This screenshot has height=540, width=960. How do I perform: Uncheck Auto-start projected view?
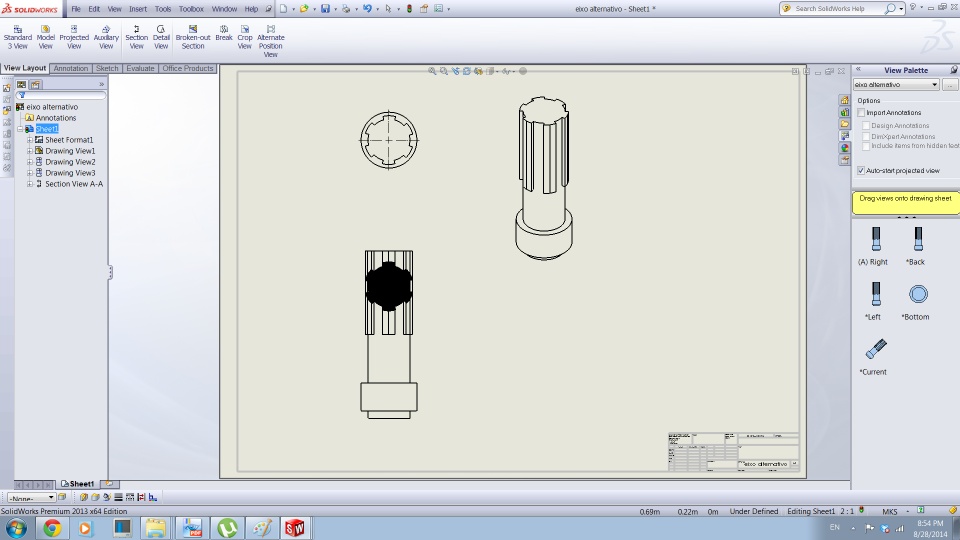pyautogui.click(x=861, y=170)
